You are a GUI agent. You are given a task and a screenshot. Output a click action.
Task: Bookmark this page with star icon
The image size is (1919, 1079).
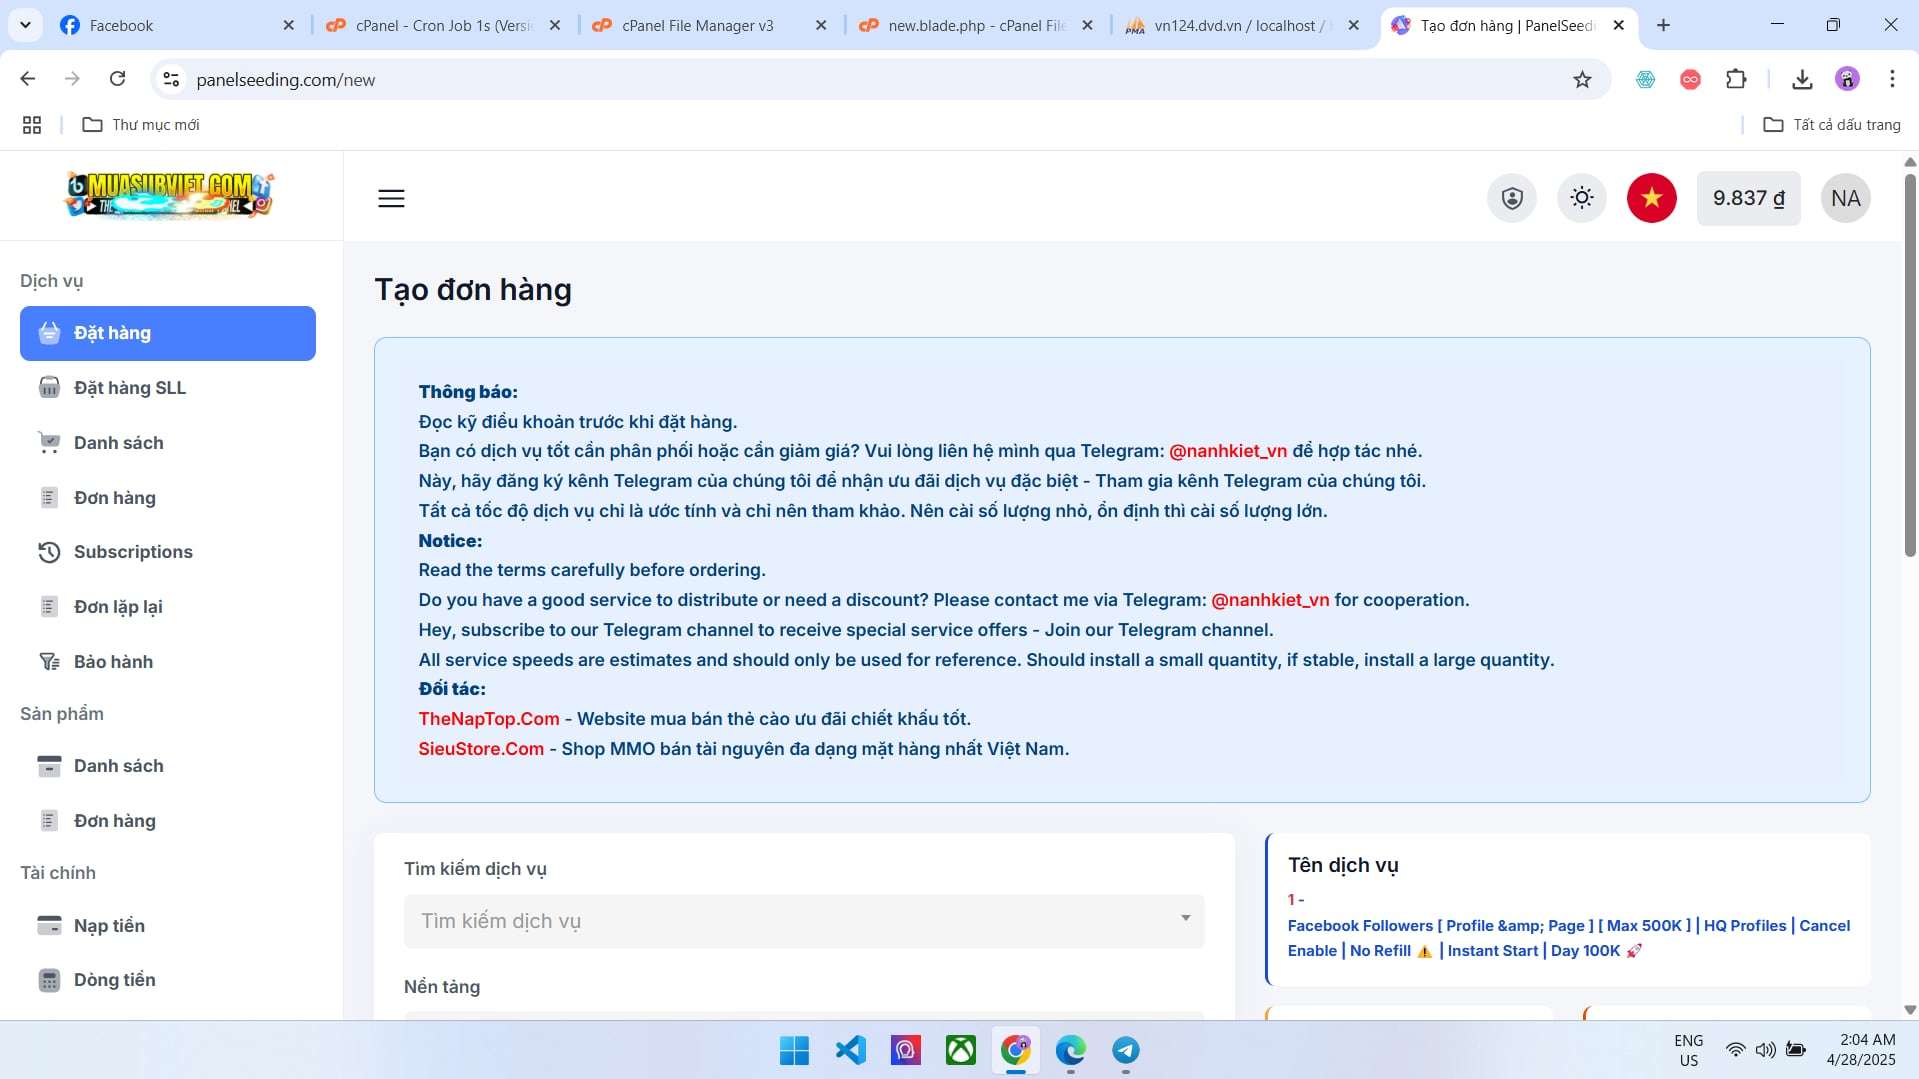[1582, 79]
